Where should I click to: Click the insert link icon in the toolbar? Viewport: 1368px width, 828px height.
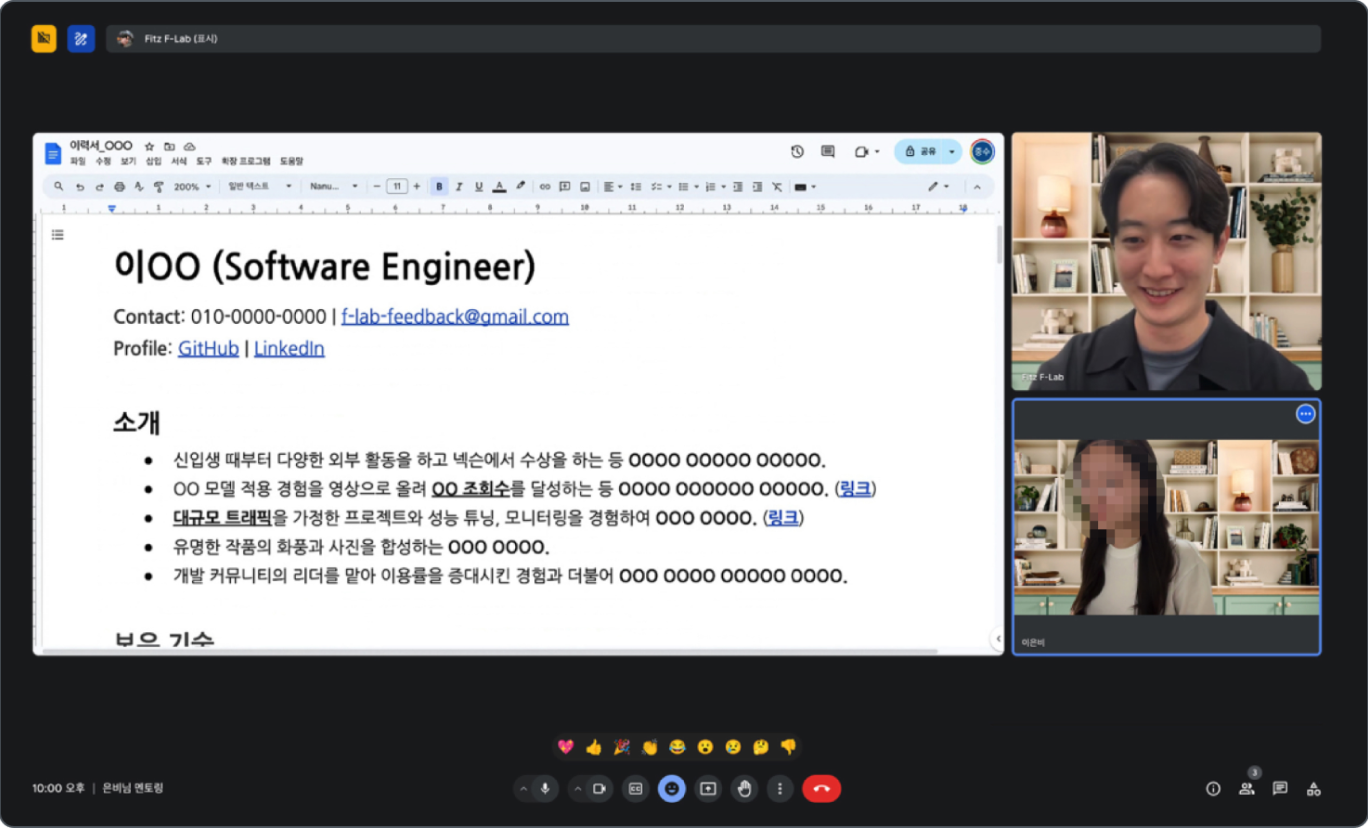547,187
